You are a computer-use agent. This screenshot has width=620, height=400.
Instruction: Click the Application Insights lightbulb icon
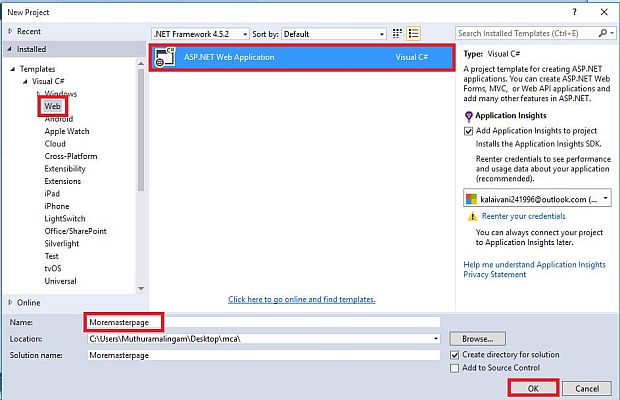[469, 116]
